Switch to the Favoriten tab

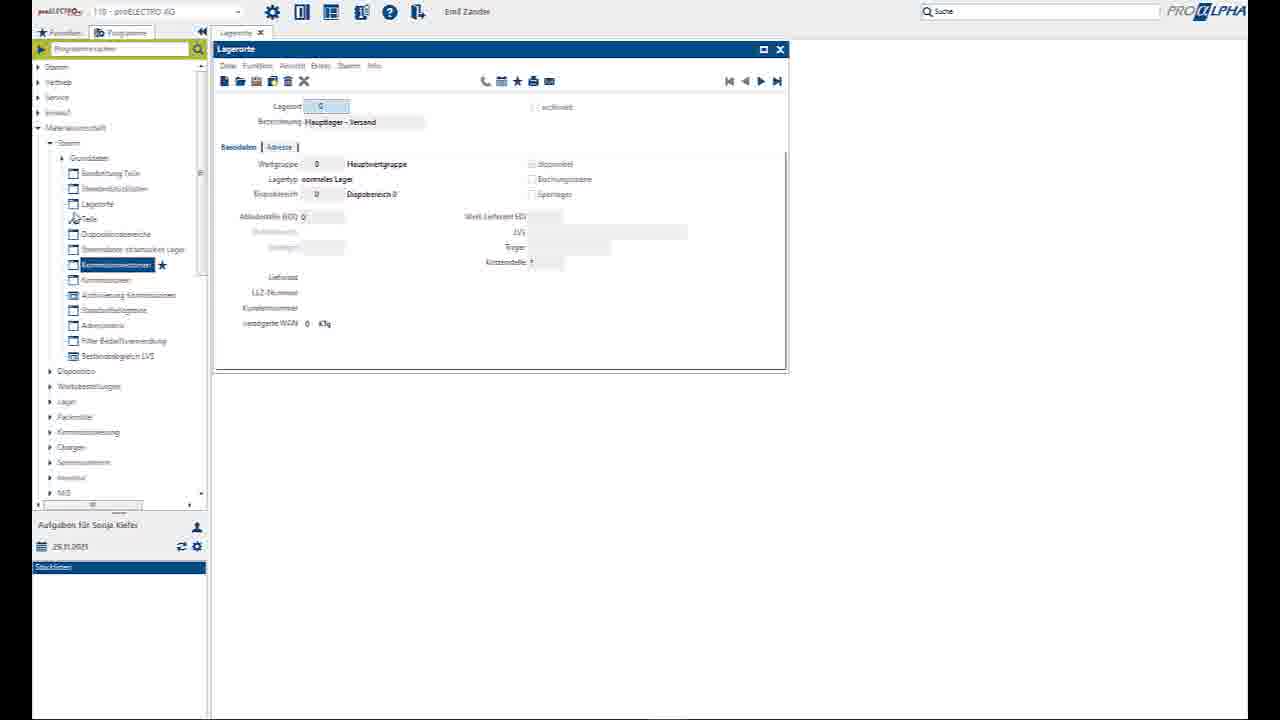tap(59, 33)
